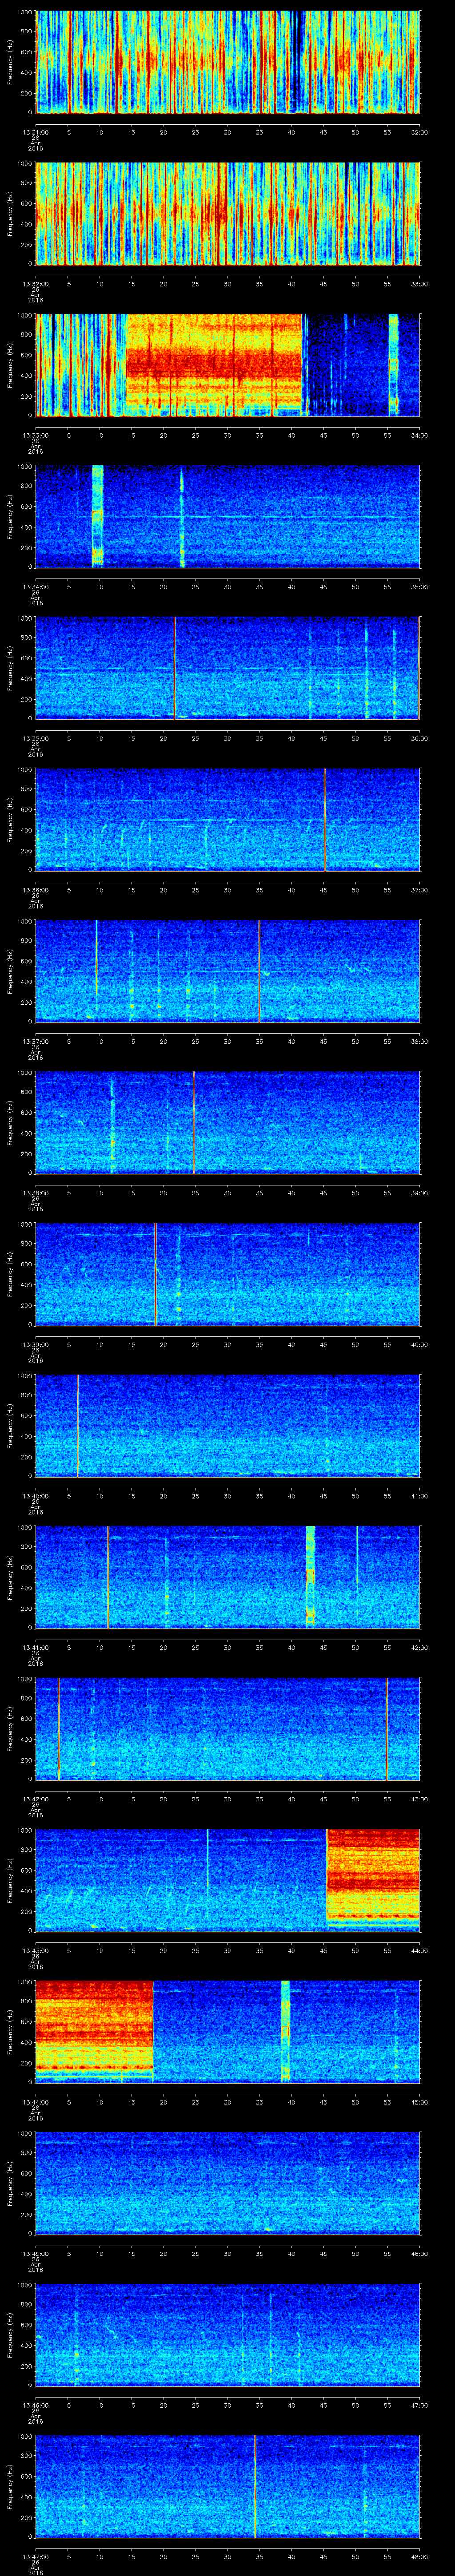Pick the spectrogram panel starting at 13:42:00
This screenshot has width=455, height=2576.
click(228, 1729)
